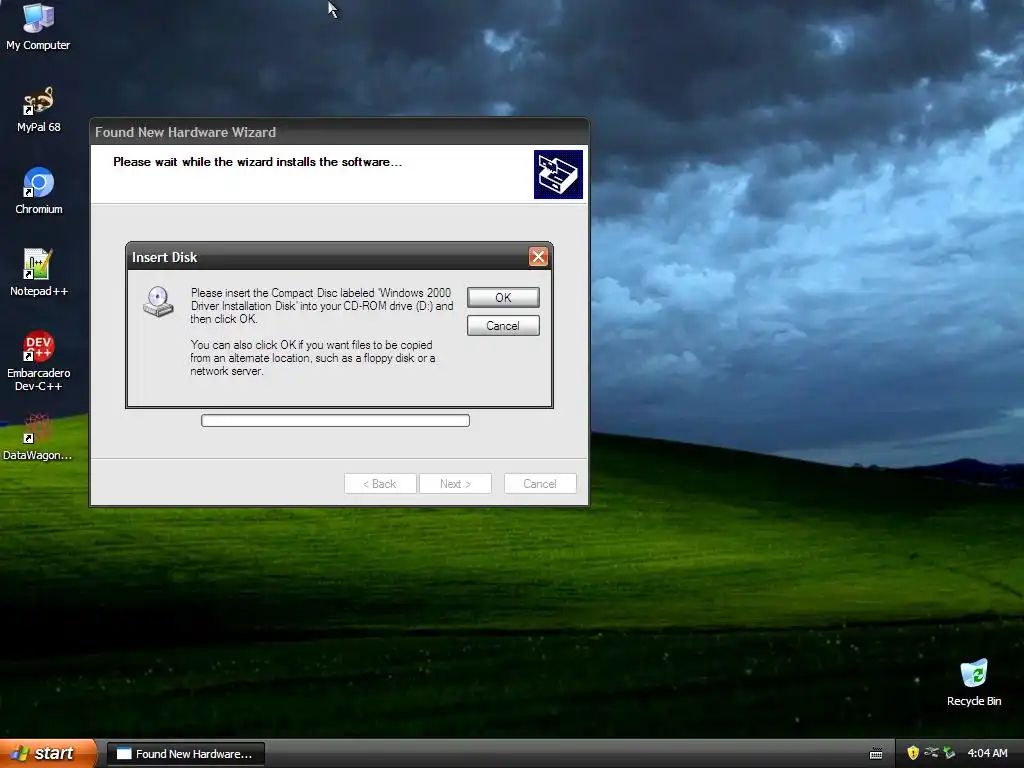Select the Recycle Bin desktop icon
Viewport: 1024px width, 768px height.
pyautogui.click(x=974, y=682)
